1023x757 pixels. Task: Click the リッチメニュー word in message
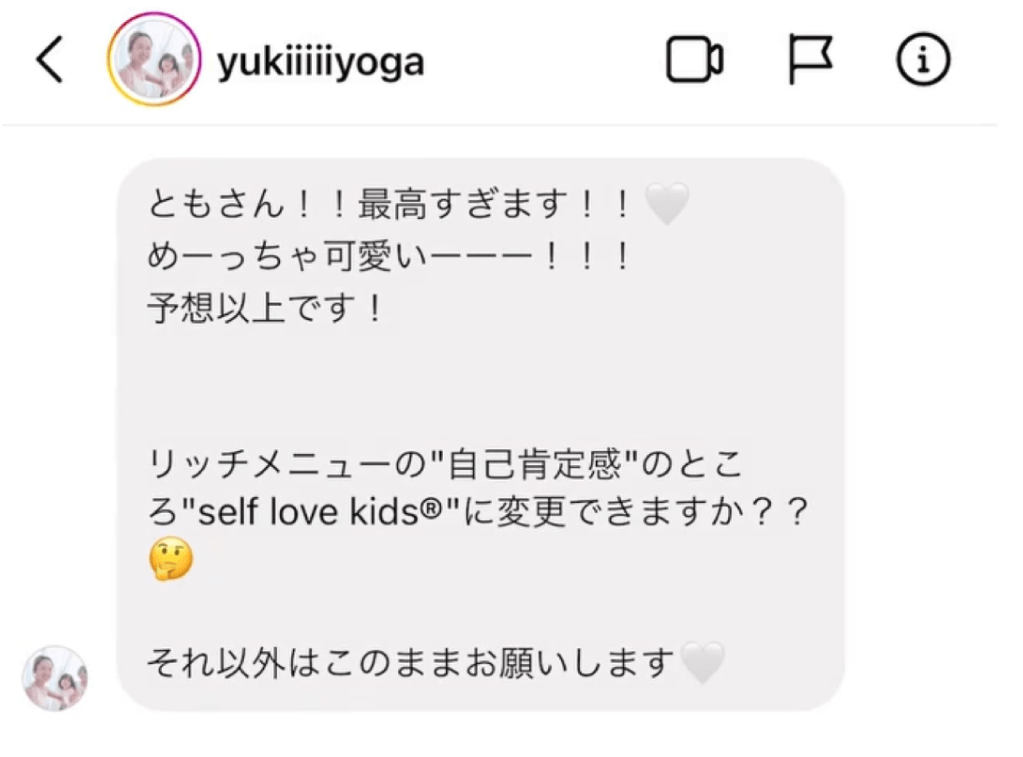pos(271,464)
